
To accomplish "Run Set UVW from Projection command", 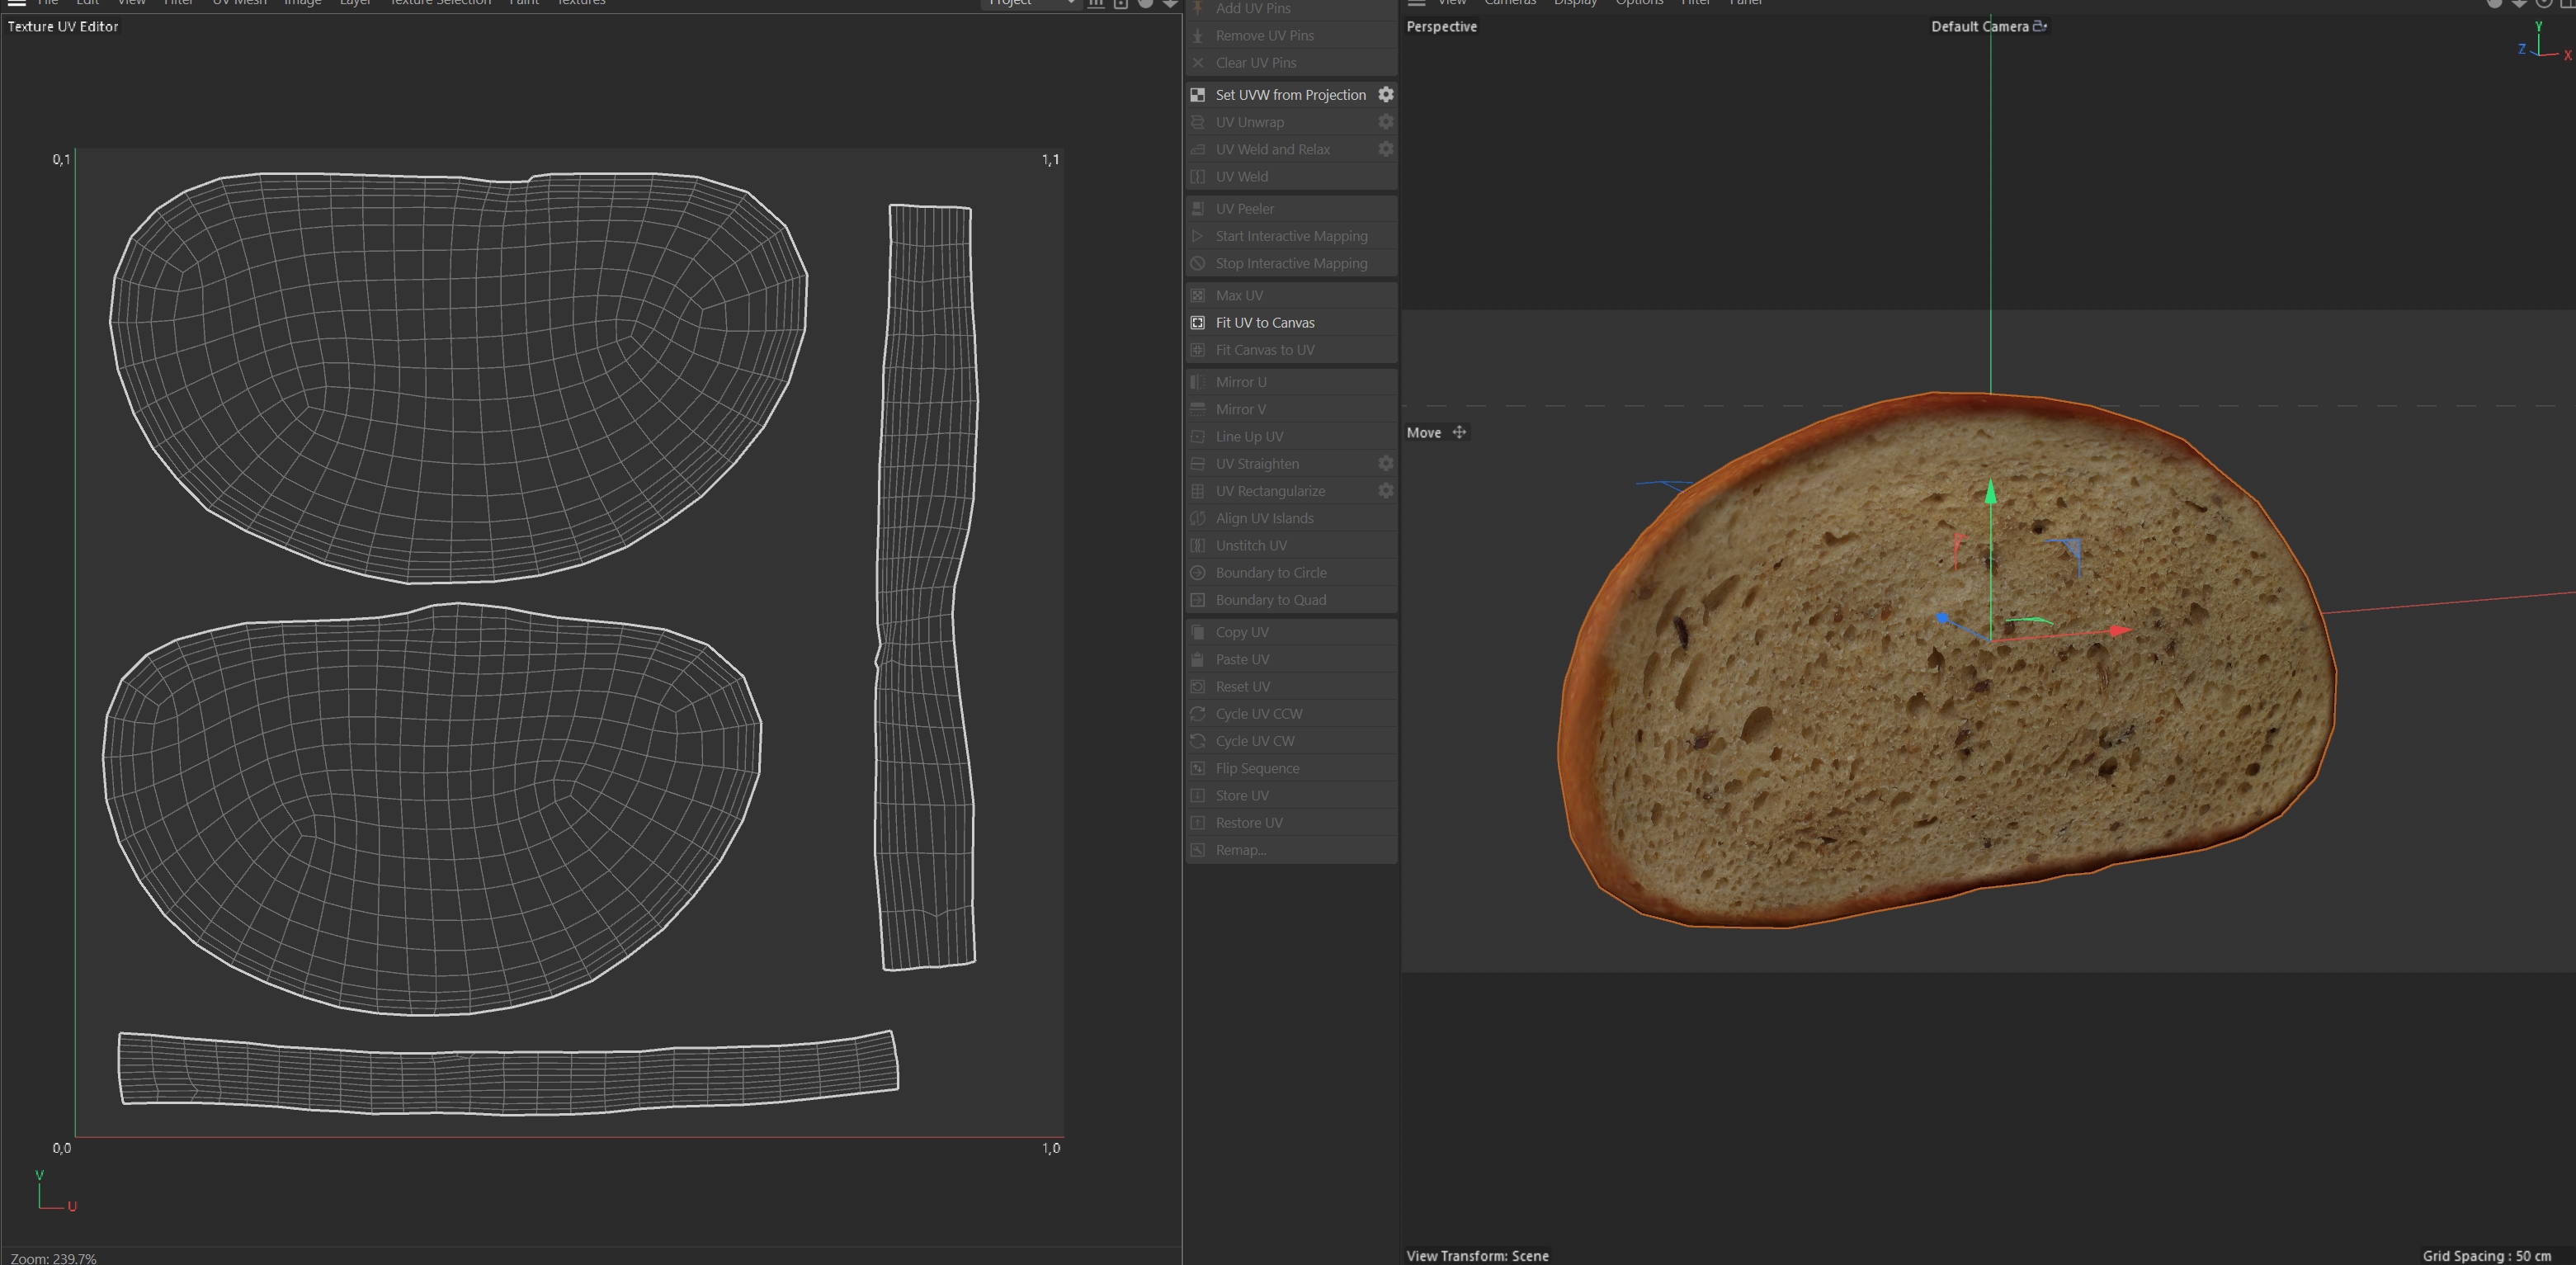I will pos(1290,95).
